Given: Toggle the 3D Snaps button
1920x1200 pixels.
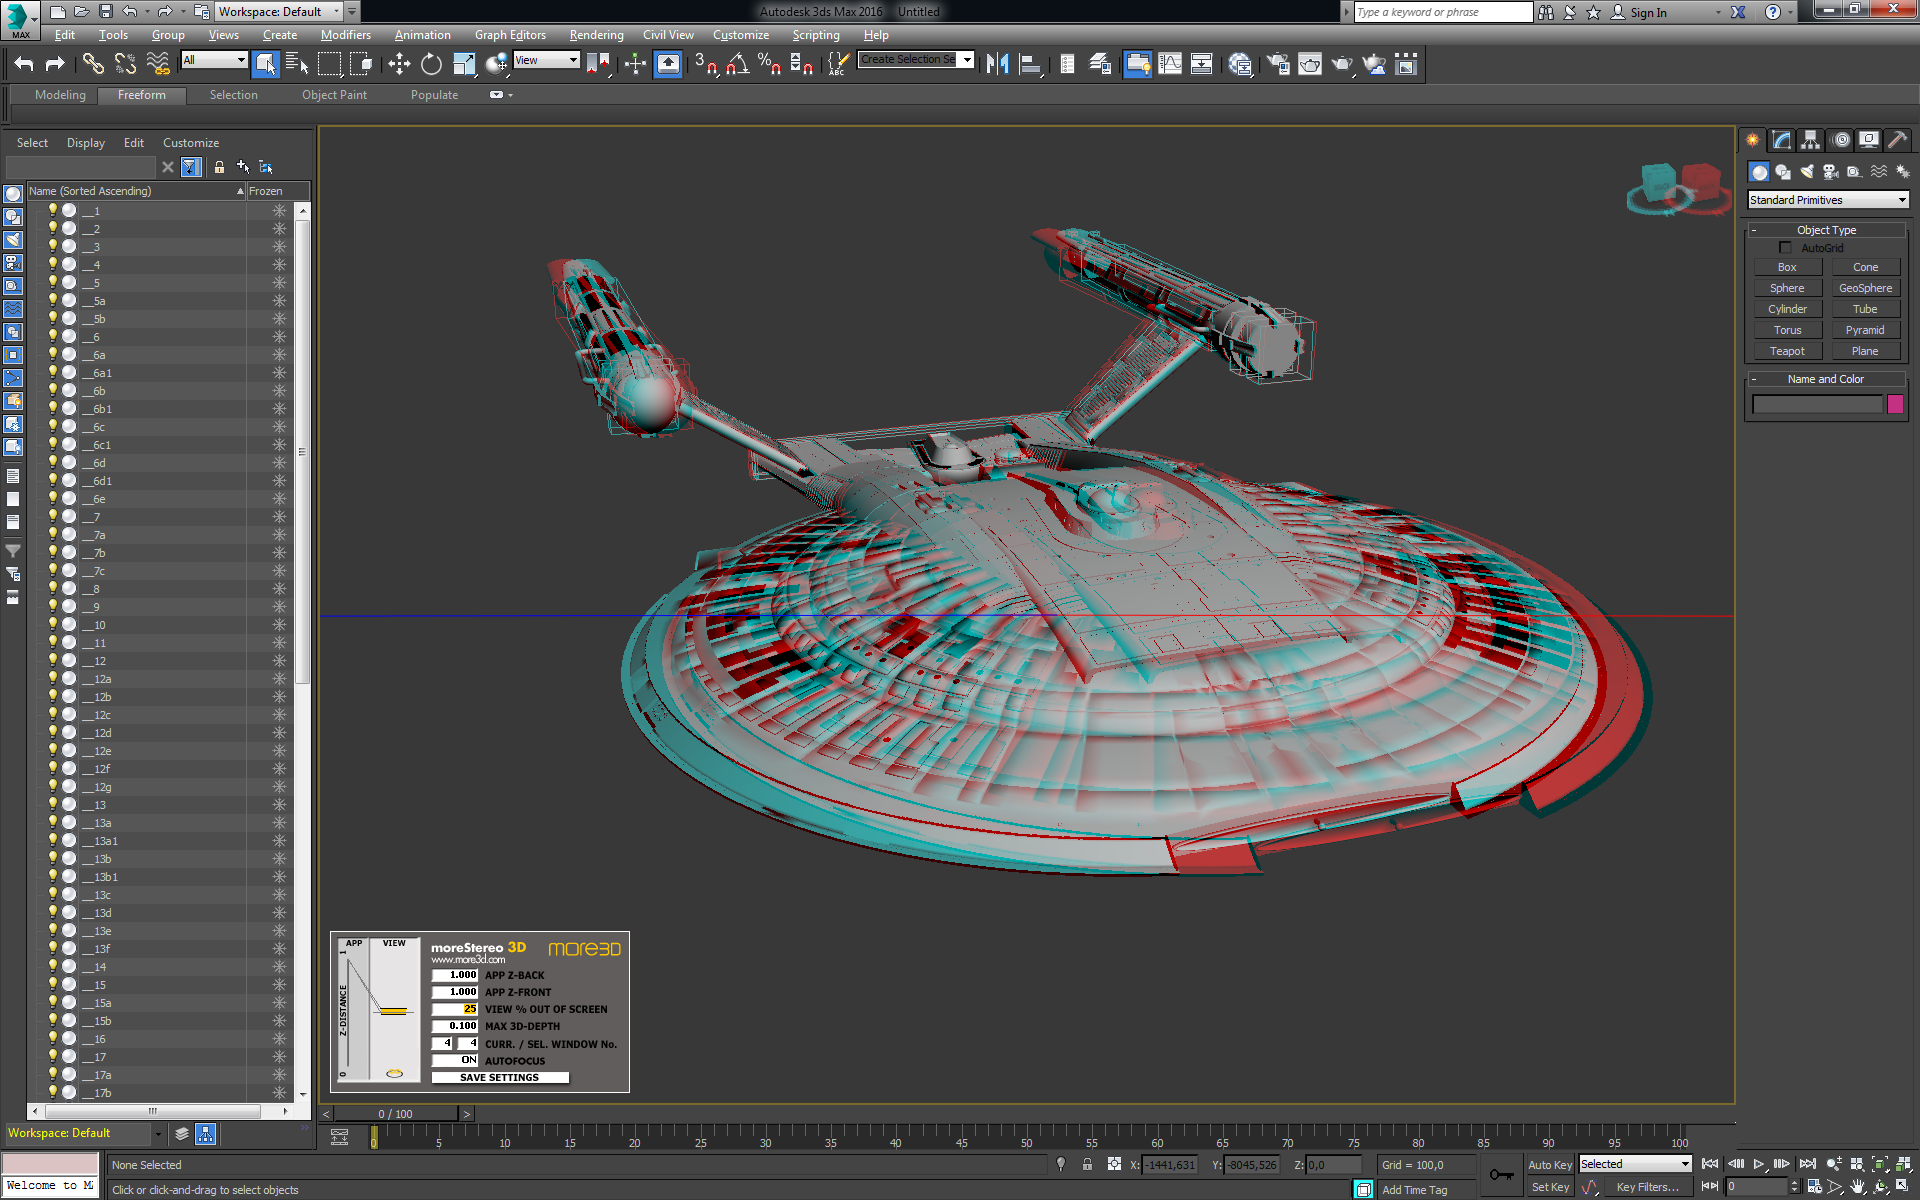Looking at the screenshot, I should 705,64.
